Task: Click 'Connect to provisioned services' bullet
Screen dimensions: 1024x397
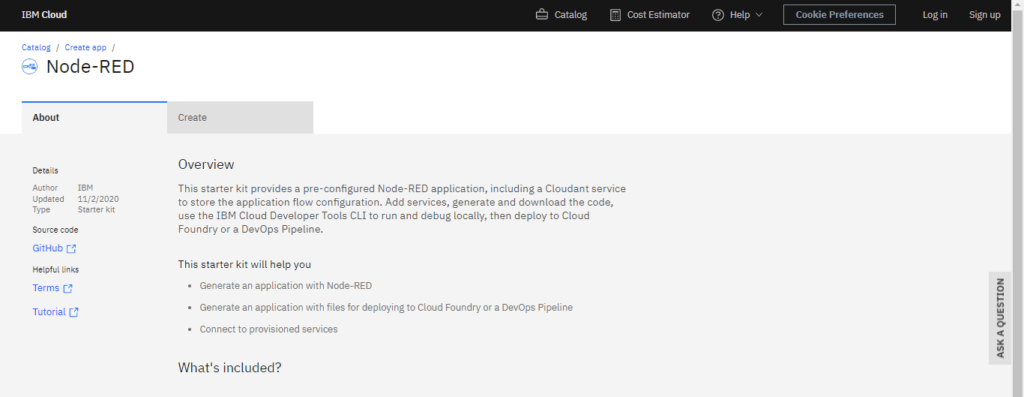Action: 268,330
